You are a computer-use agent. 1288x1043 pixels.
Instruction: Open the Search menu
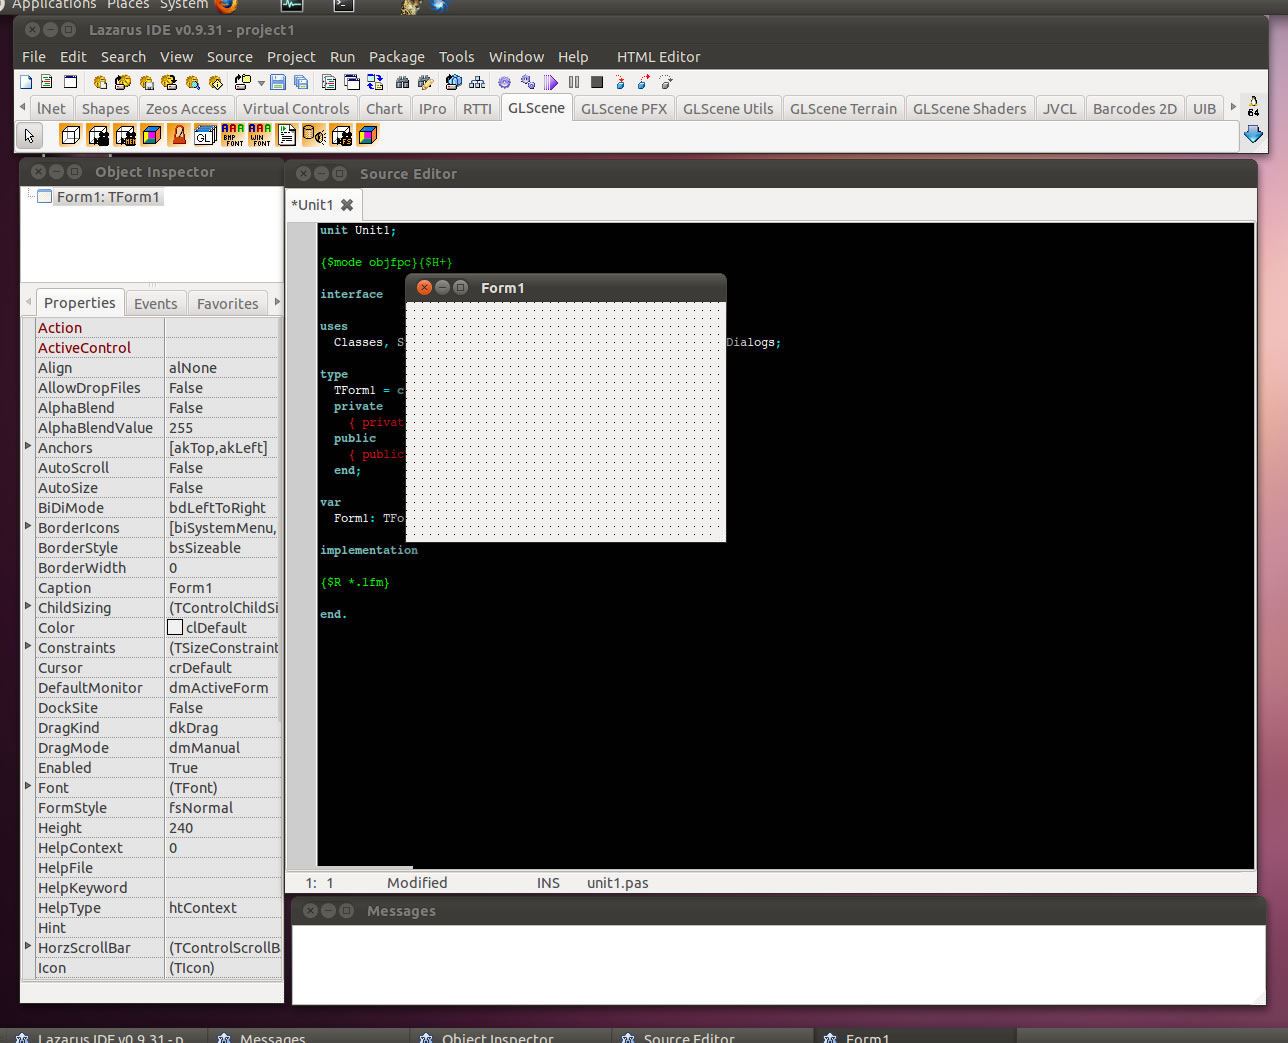pyautogui.click(x=123, y=57)
